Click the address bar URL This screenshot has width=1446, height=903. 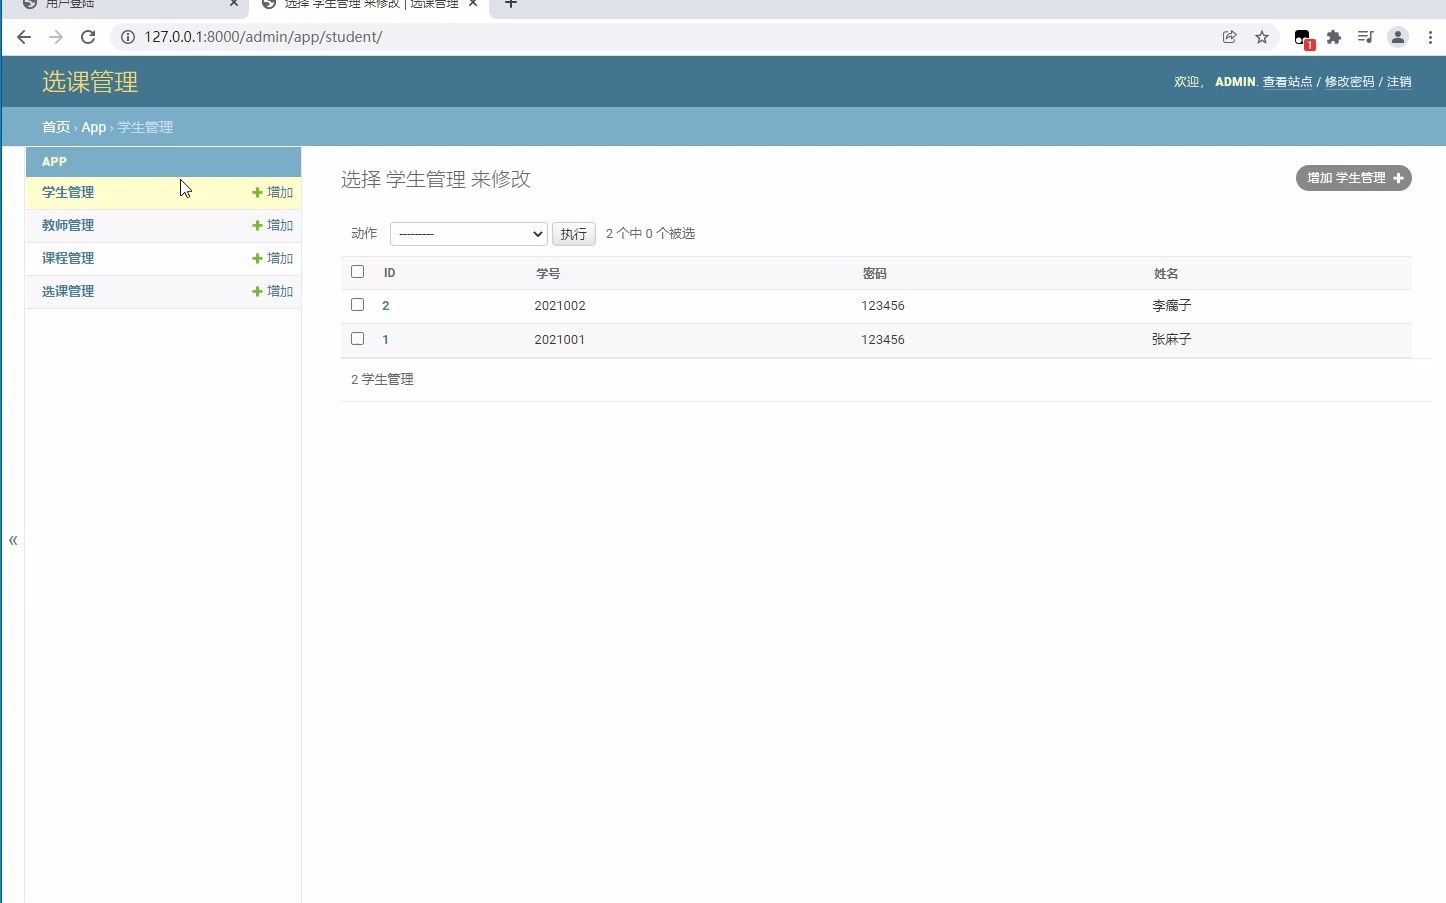click(263, 37)
